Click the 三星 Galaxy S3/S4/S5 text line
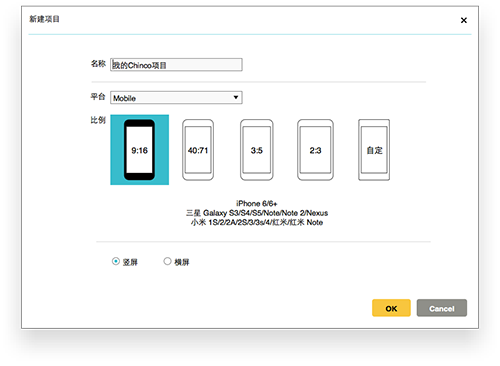The width and height of the screenshot is (500, 366). click(x=257, y=213)
